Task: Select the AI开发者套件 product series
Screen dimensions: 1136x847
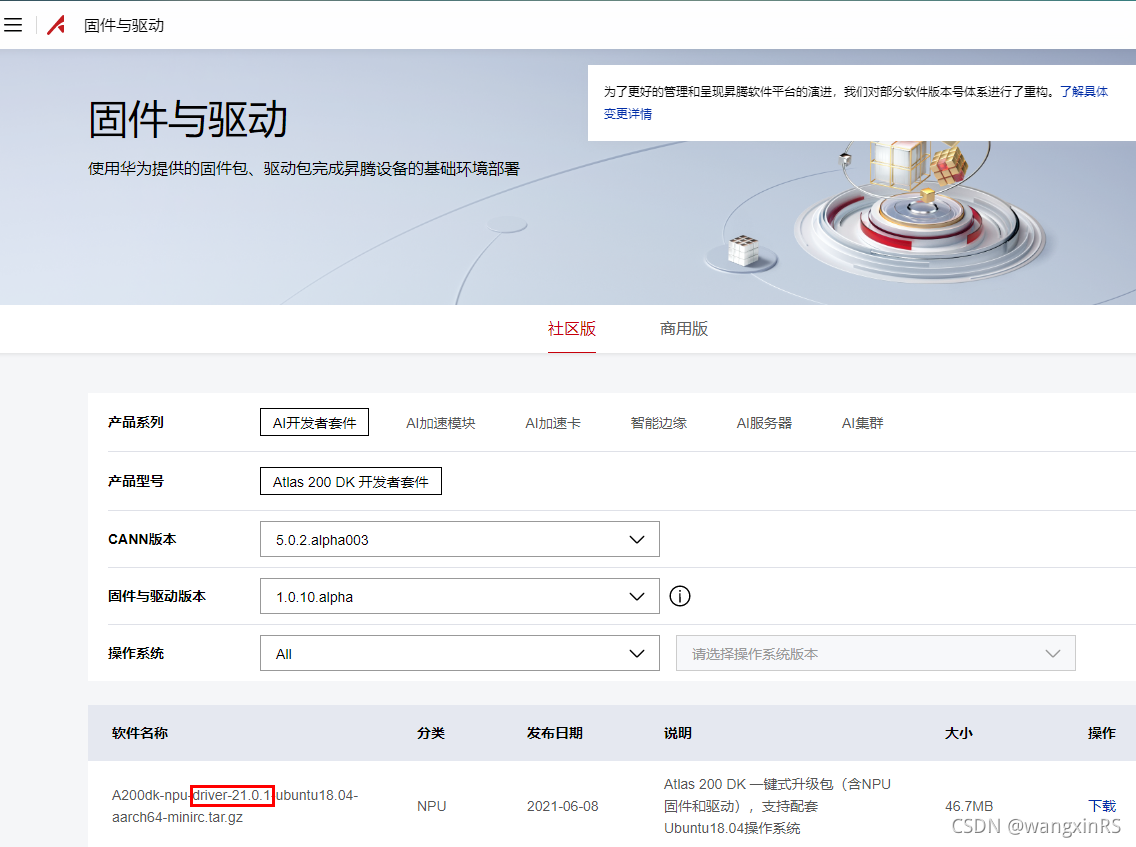Action: 314,422
